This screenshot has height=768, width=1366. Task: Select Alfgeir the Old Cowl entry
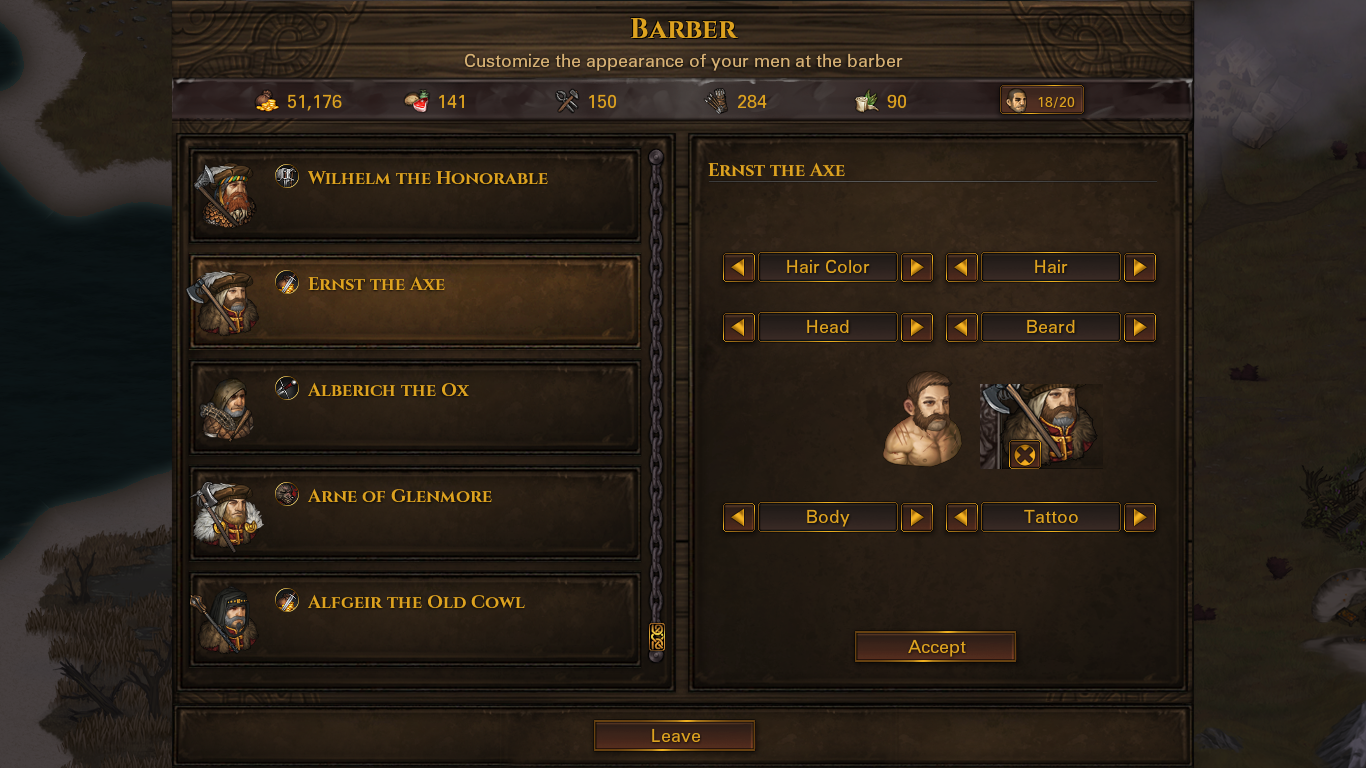point(415,619)
